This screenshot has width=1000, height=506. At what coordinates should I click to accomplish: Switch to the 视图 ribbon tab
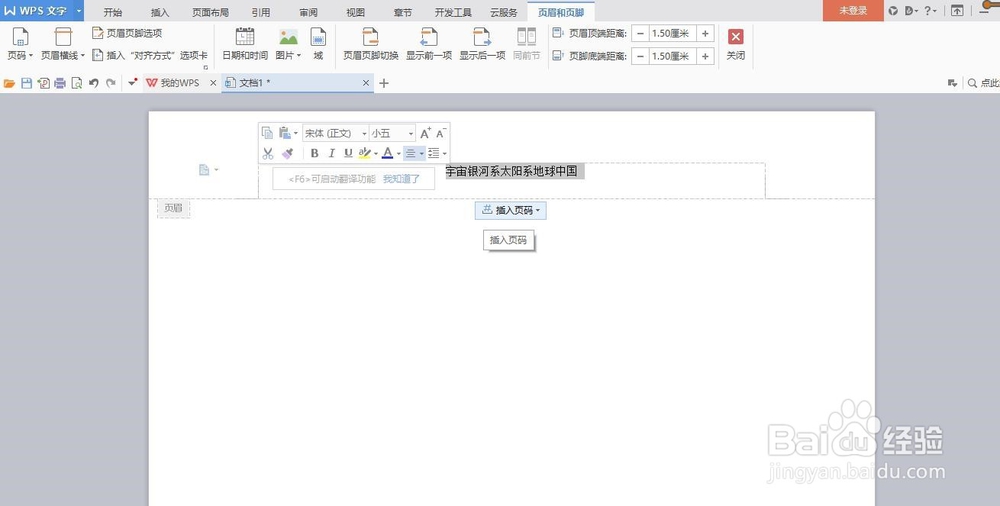point(355,11)
